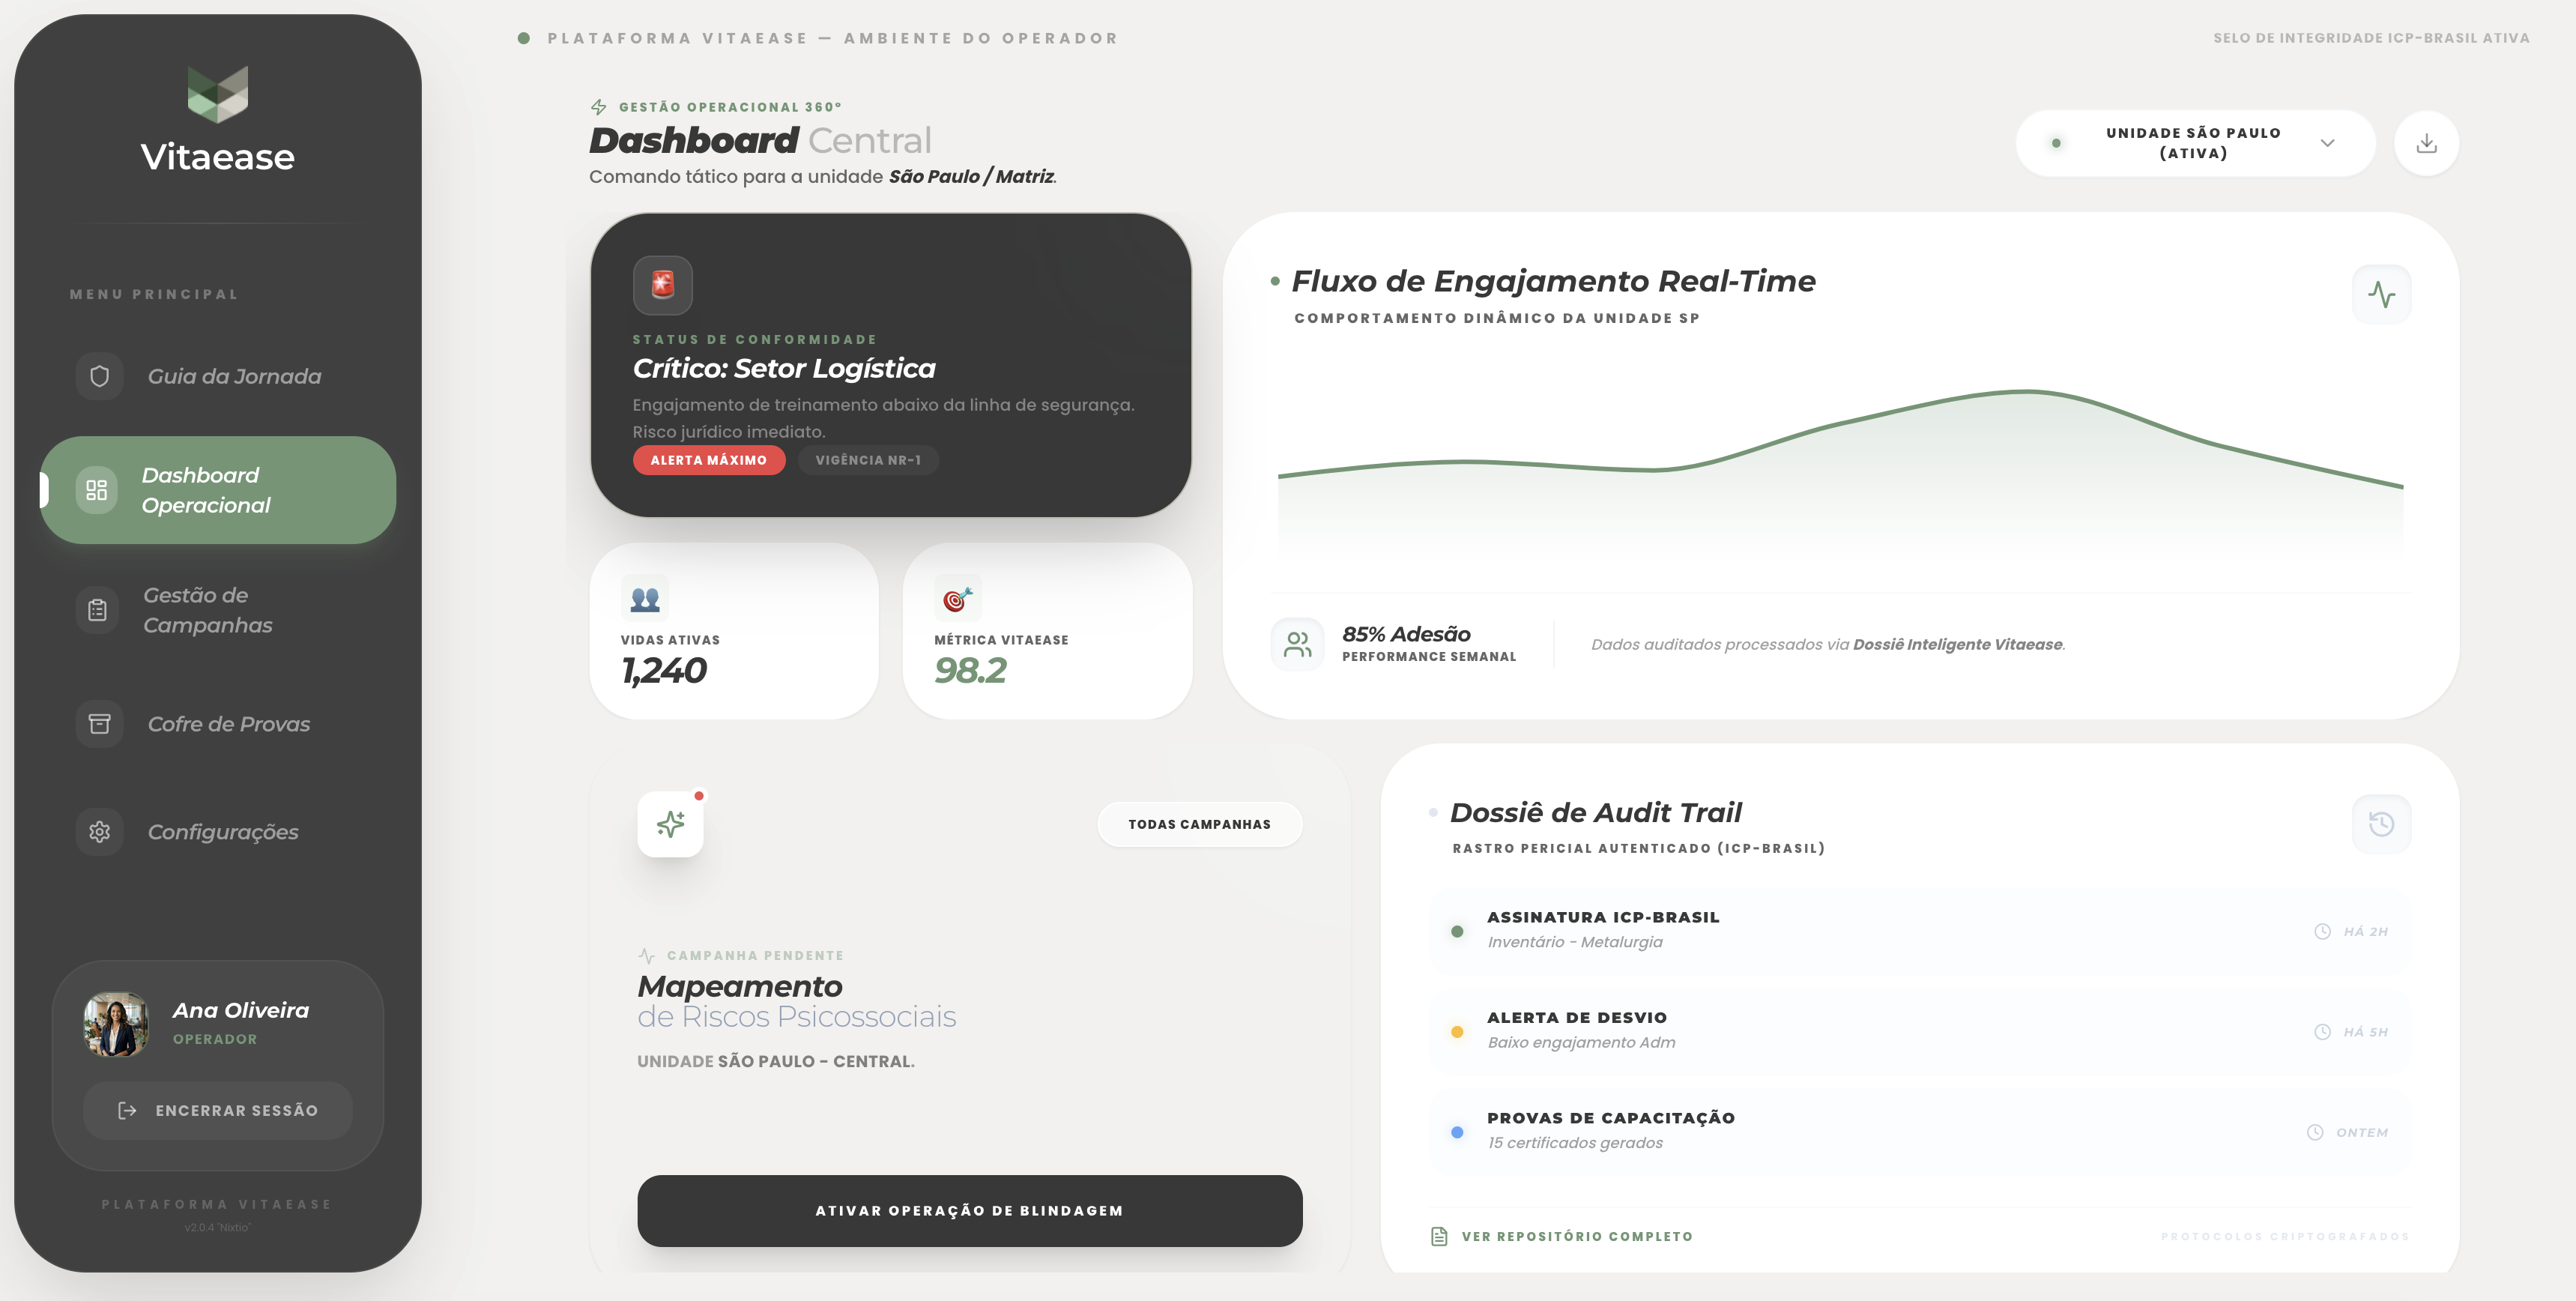The width and height of the screenshot is (2576, 1301).
Task: Click the shield icon for Guia da Jornada
Action: point(98,376)
